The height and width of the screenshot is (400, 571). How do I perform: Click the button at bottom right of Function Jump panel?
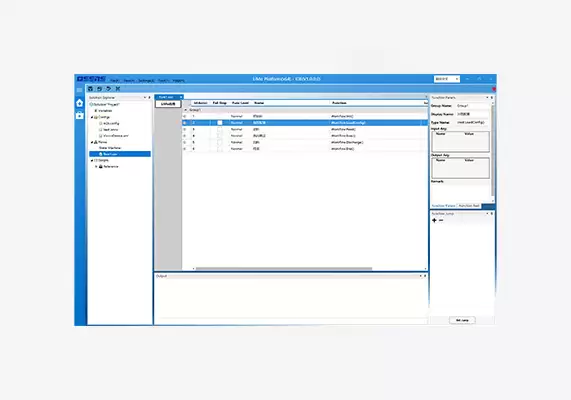[462, 320]
